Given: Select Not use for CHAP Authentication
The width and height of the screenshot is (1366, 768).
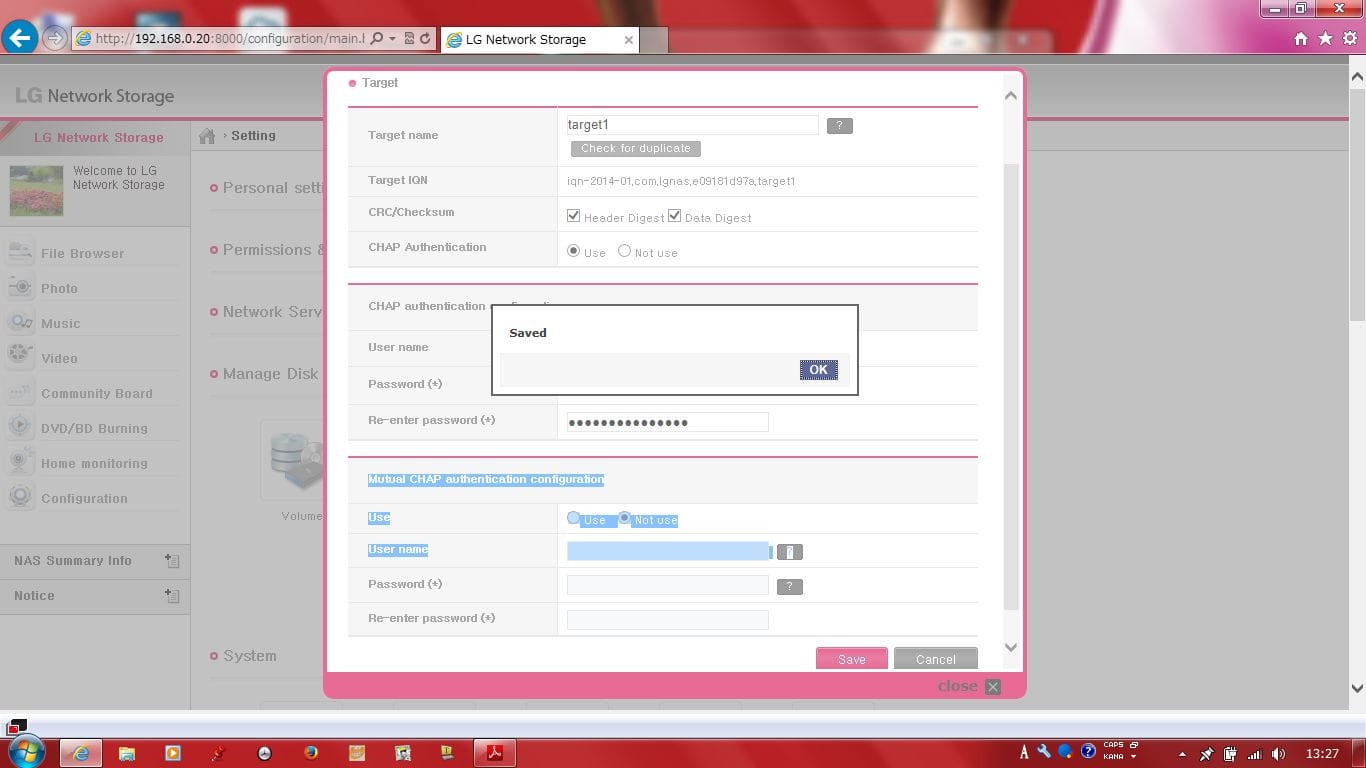Looking at the screenshot, I should (x=624, y=251).
